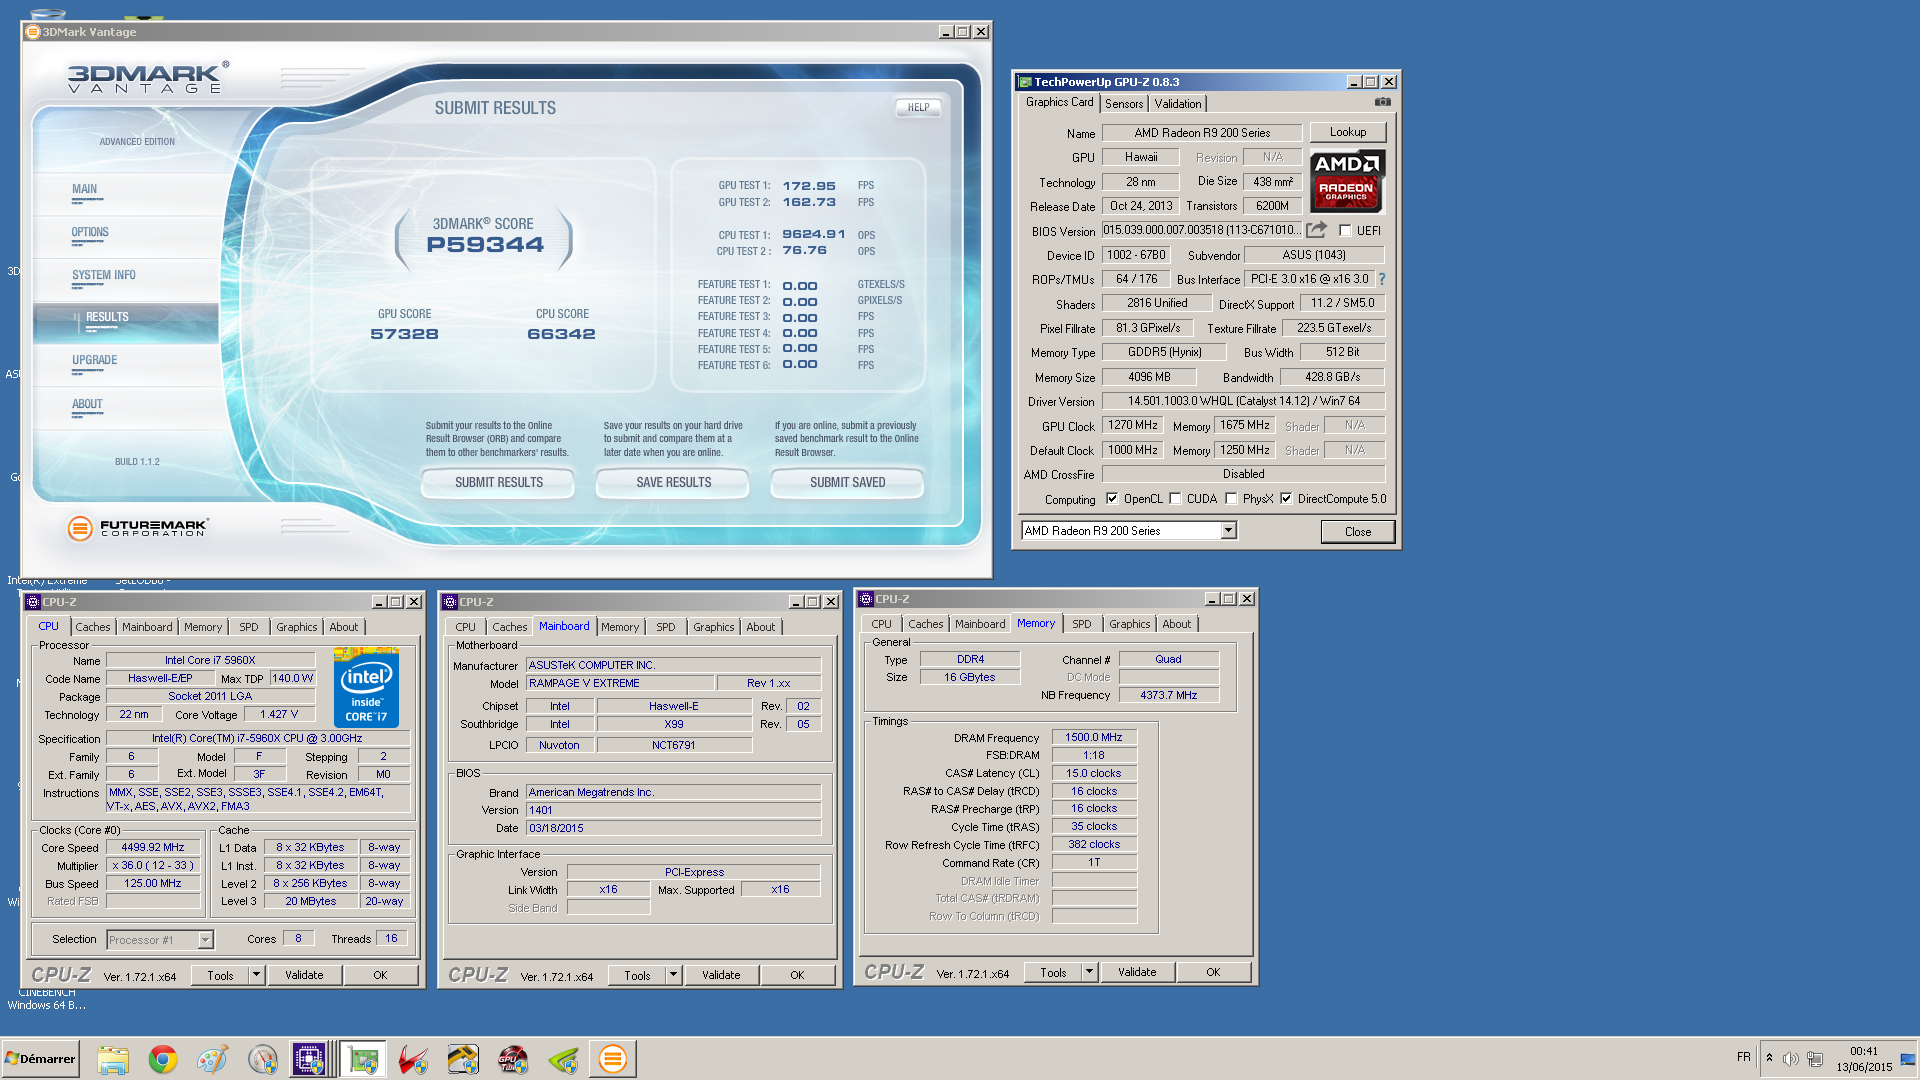The width and height of the screenshot is (1920, 1080).
Task: Open Paint from the taskbar
Action: click(212, 1059)
